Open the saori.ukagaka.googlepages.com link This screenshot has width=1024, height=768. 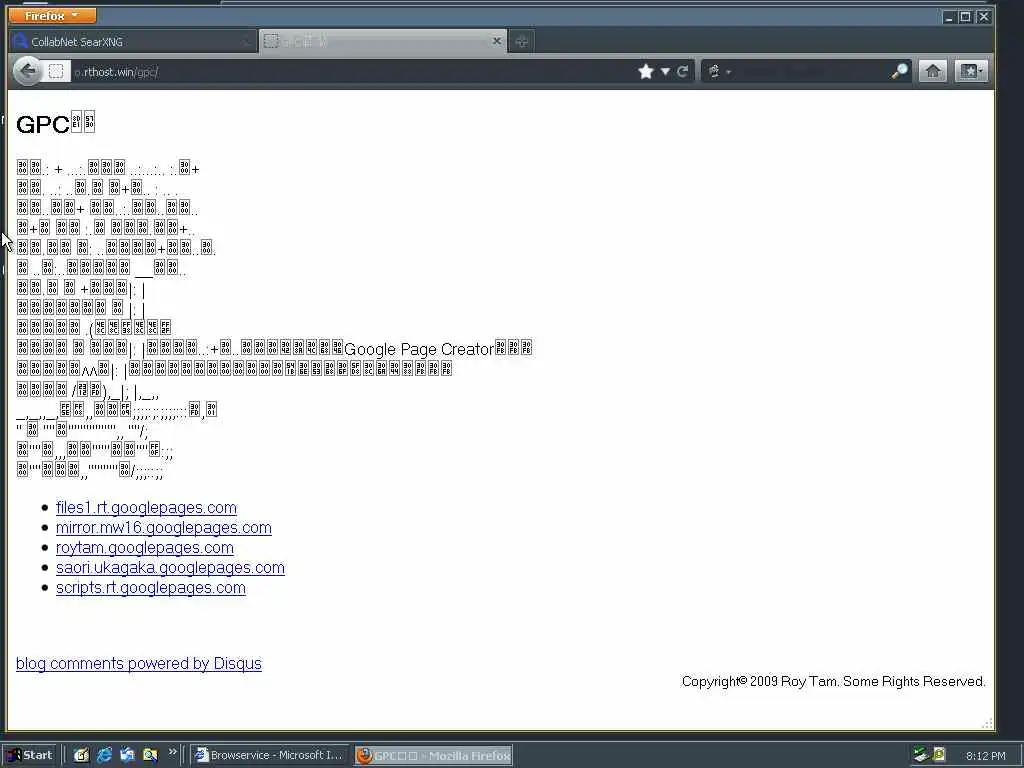tap(170, 568)
